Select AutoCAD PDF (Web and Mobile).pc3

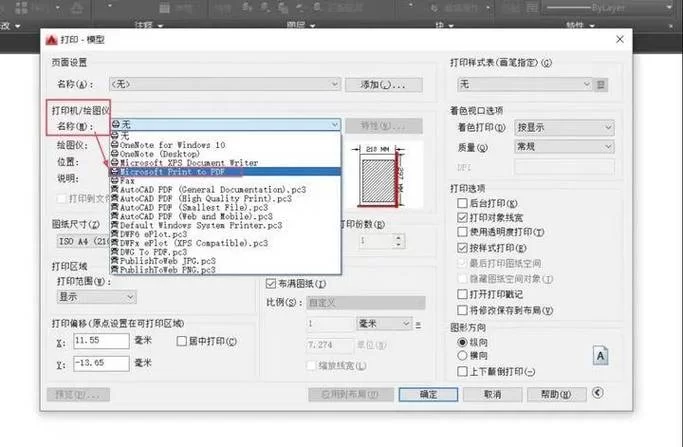(x=225, y=216)
